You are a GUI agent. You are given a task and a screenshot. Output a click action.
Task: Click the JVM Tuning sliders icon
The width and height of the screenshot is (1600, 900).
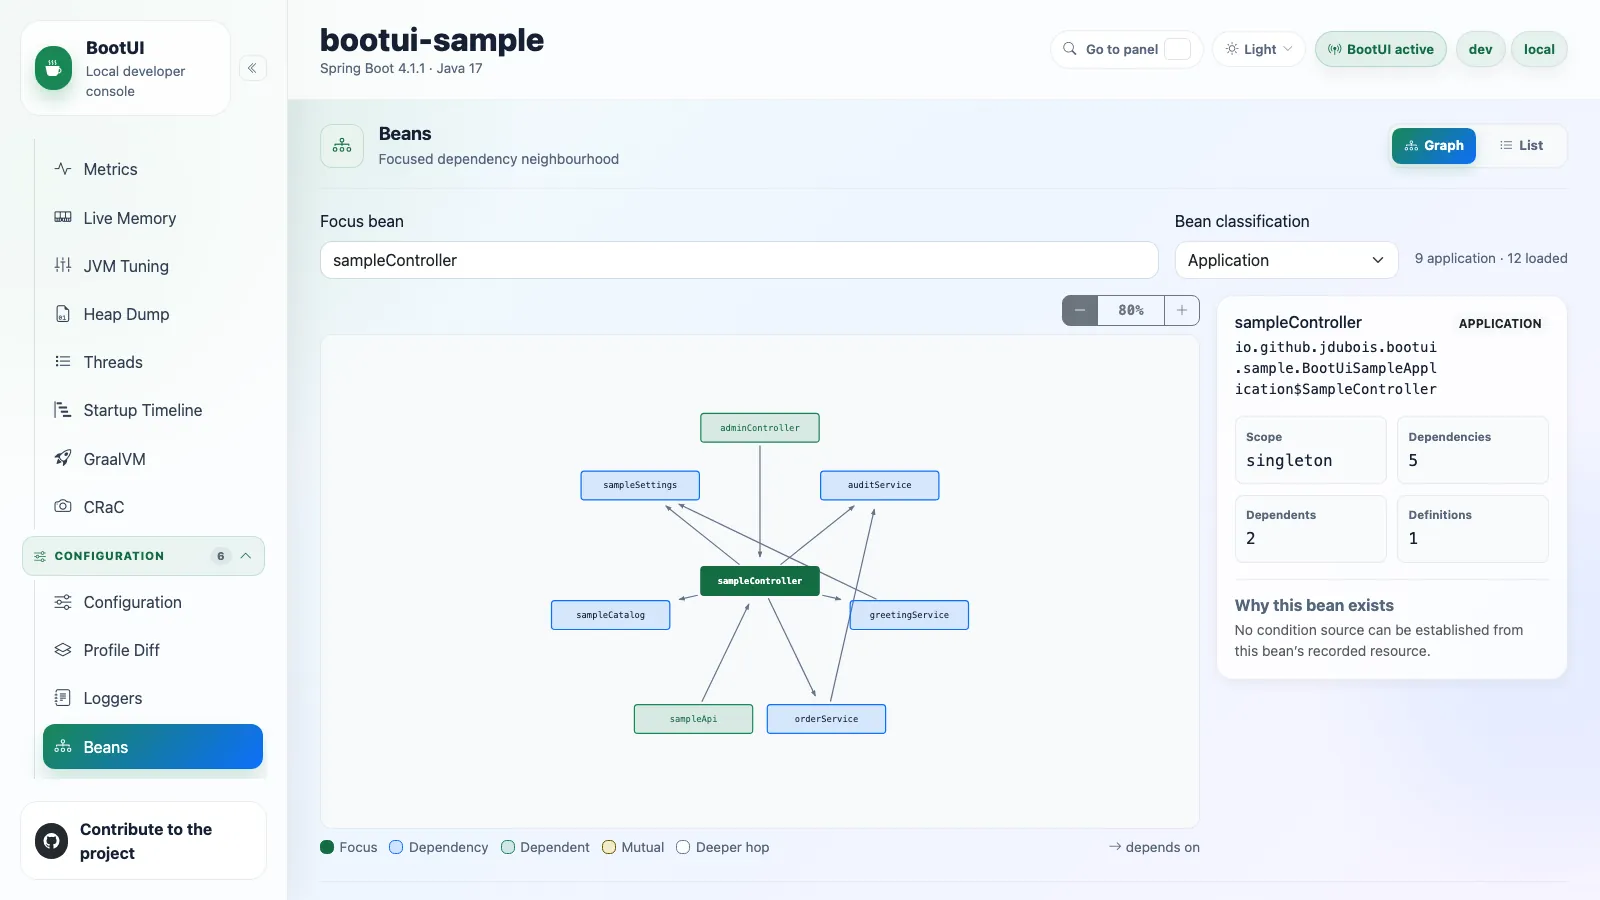pos(63,265)
